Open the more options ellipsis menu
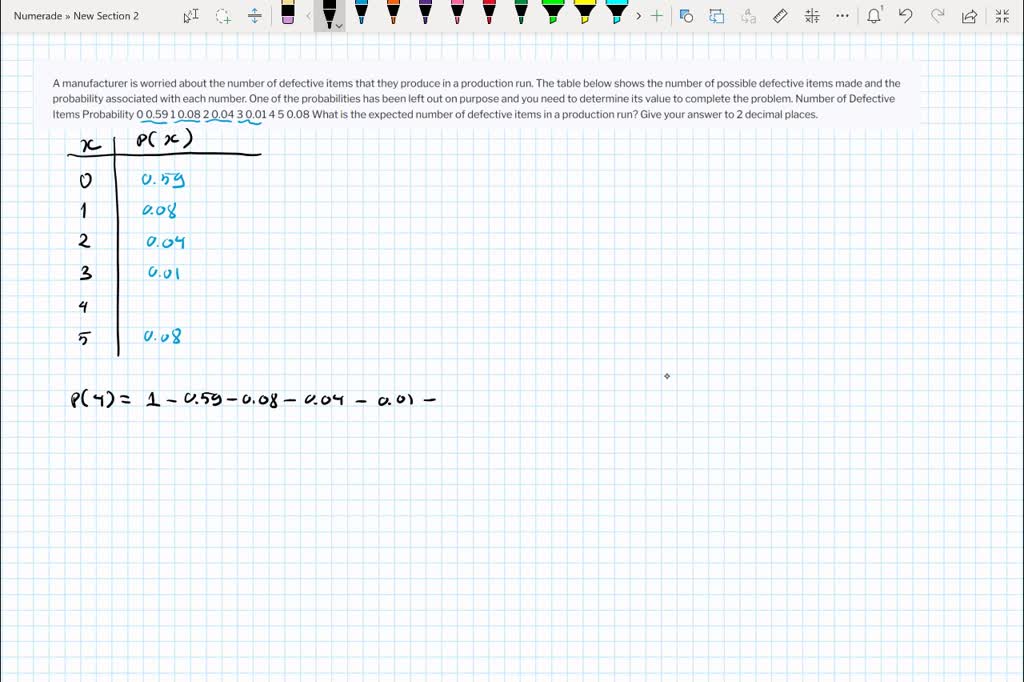1024x682 pixels. (842, 16)
